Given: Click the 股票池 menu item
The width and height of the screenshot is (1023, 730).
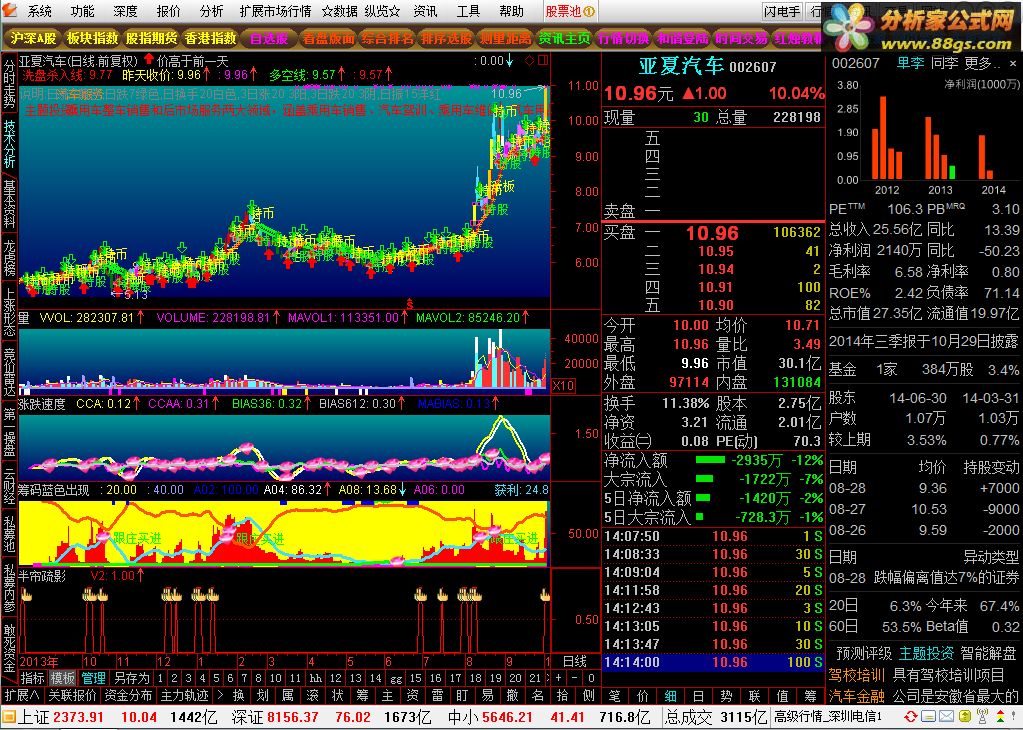Looking at the screenshot, I should (x=570, y=11).
